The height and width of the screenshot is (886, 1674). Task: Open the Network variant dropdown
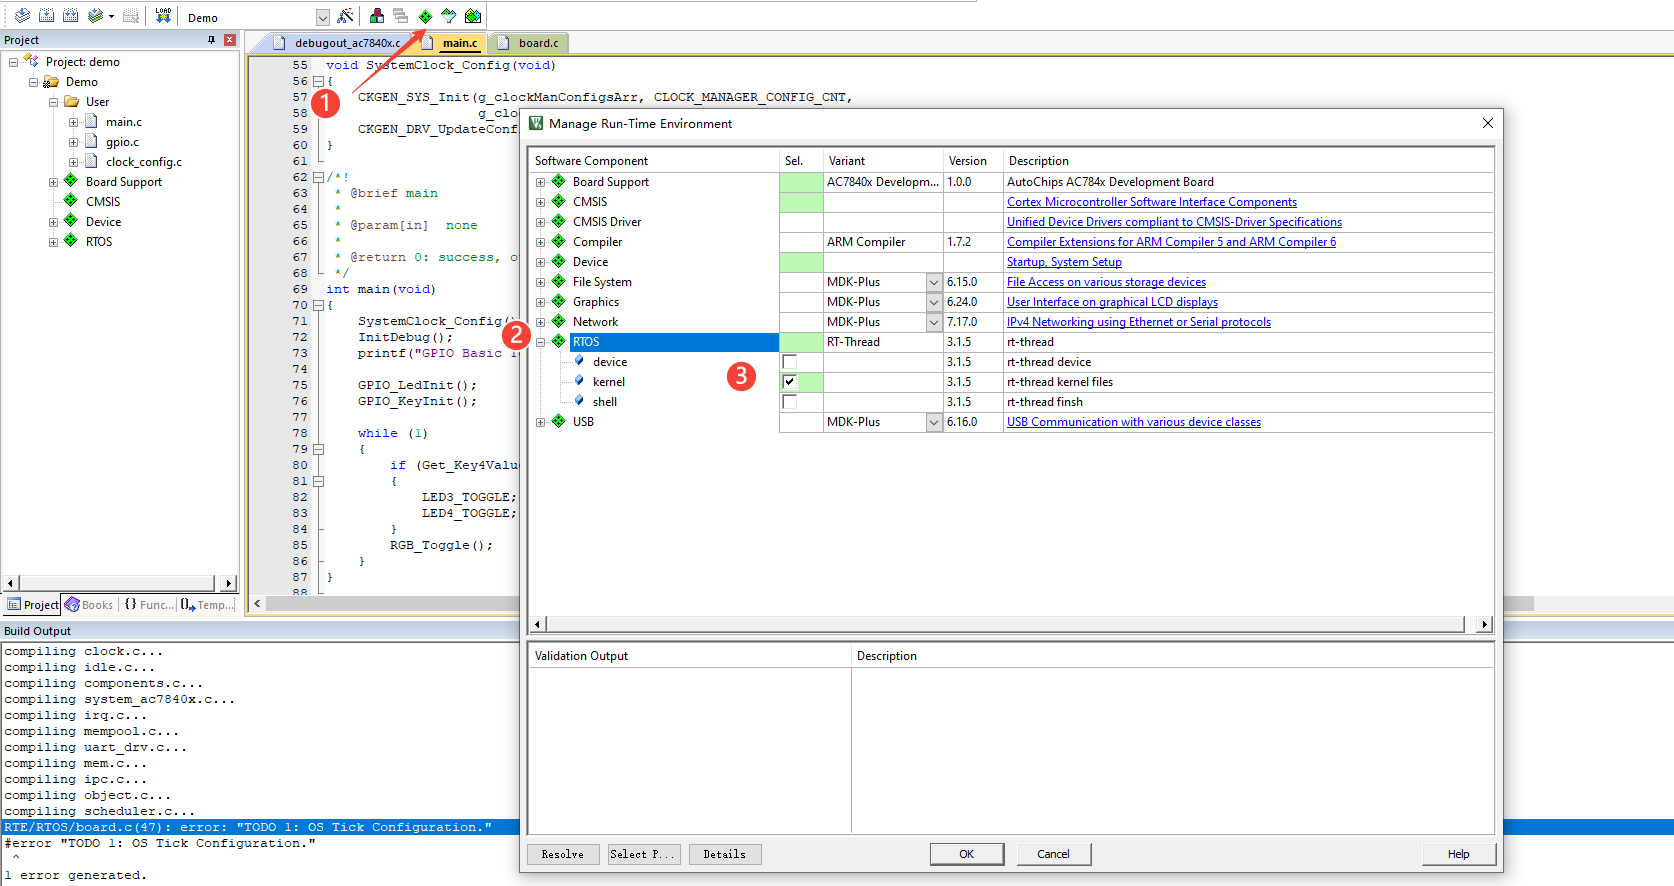pos(934,322)
